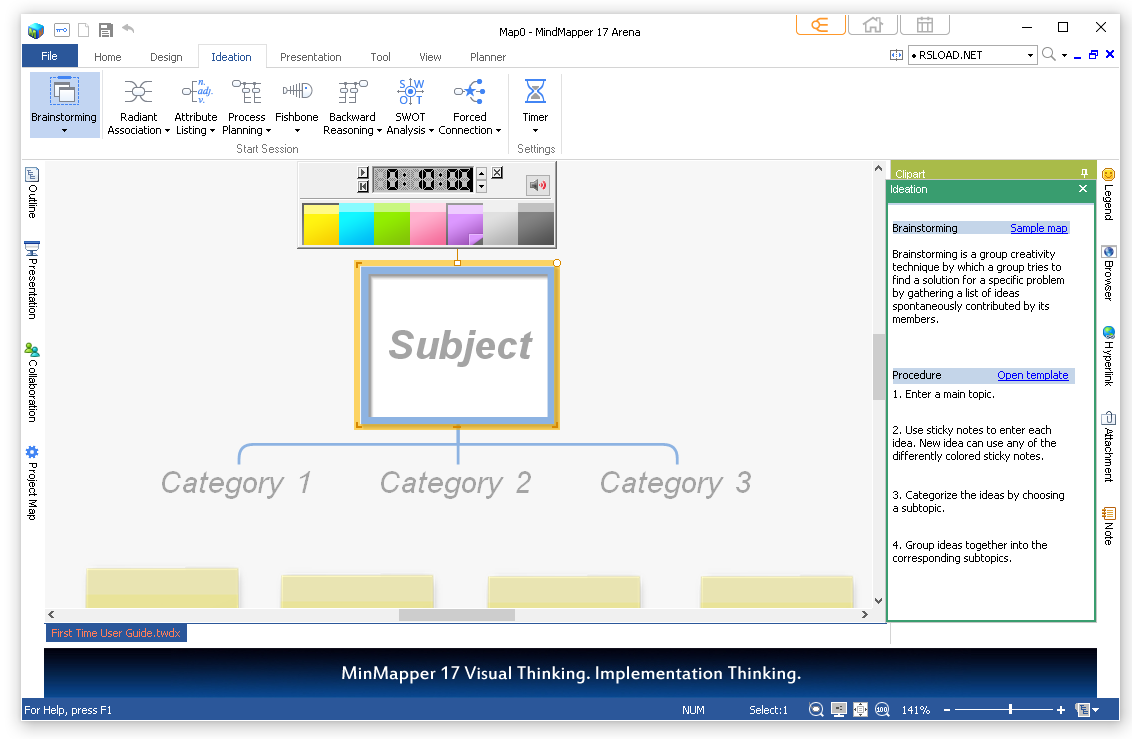Increase the timer with the up arrow
The image size is (1132, 739).
point(482,174)
